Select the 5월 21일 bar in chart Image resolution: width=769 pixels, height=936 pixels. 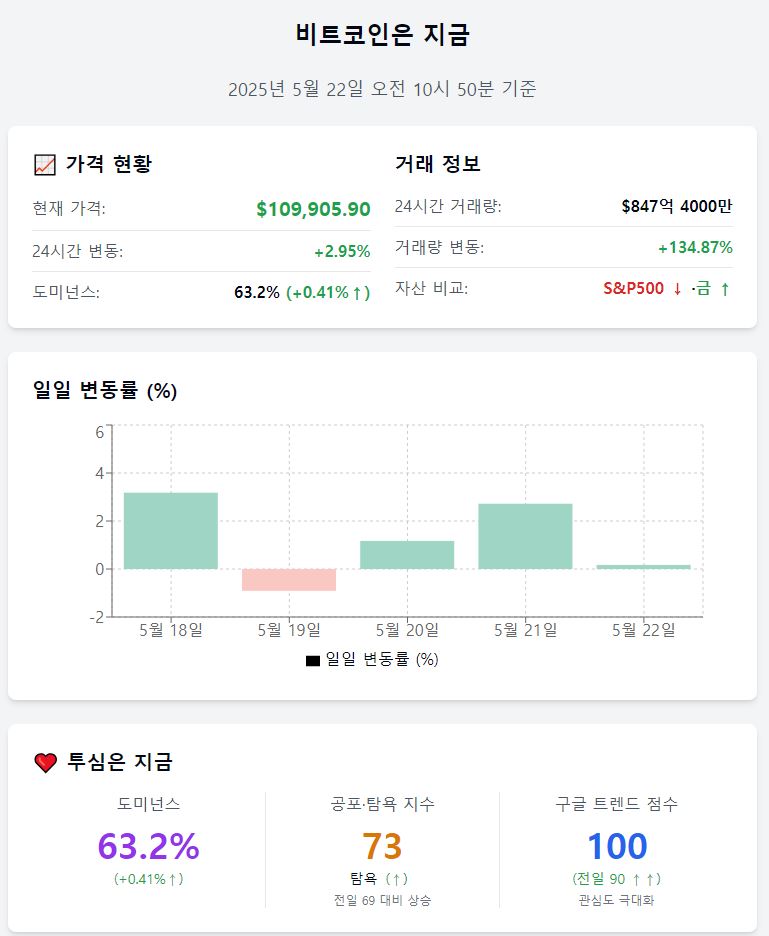(525, 536)
